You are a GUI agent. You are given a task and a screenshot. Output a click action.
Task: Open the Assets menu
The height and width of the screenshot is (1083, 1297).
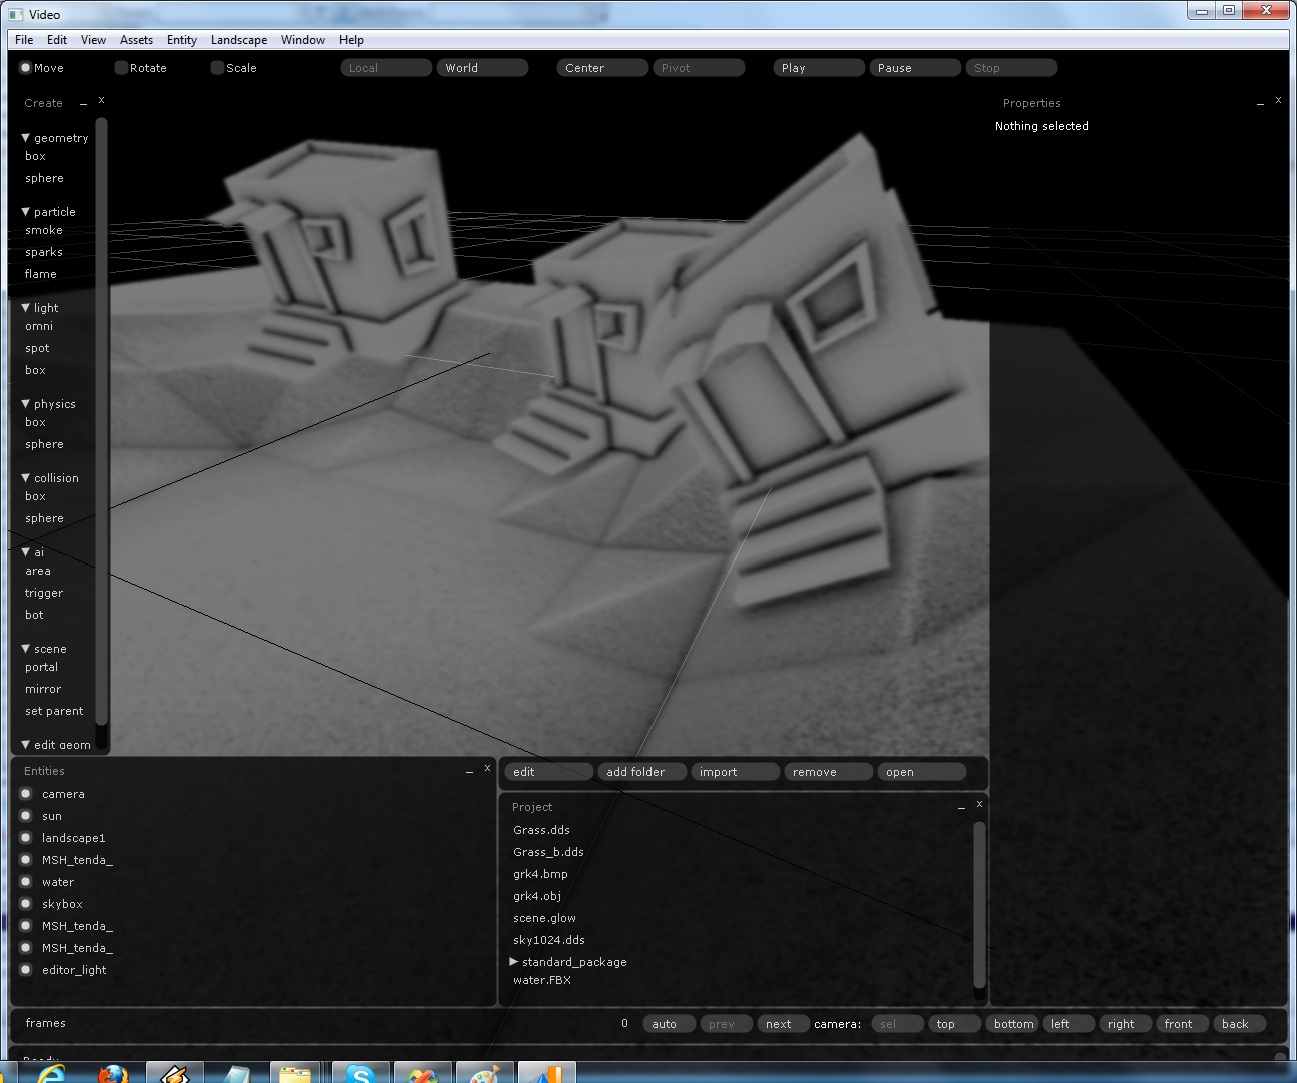click(x=136, y=40)
